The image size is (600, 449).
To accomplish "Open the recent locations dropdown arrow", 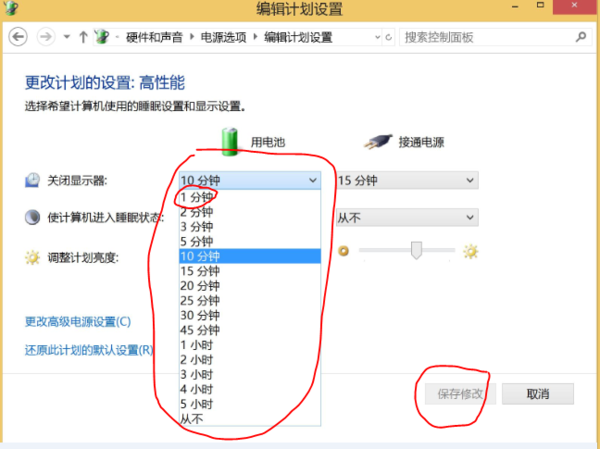I will (x=67, y=37).
